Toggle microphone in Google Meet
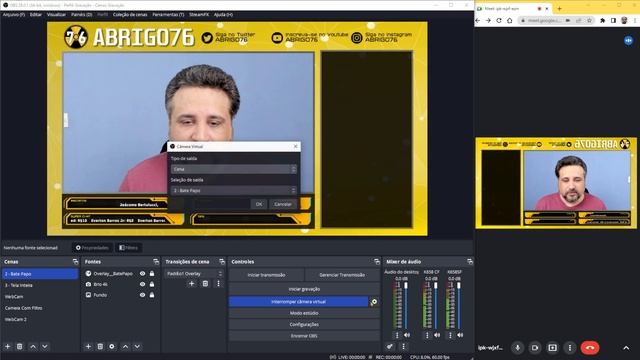Viewport: 640px width, 360px height. [518, 348]
